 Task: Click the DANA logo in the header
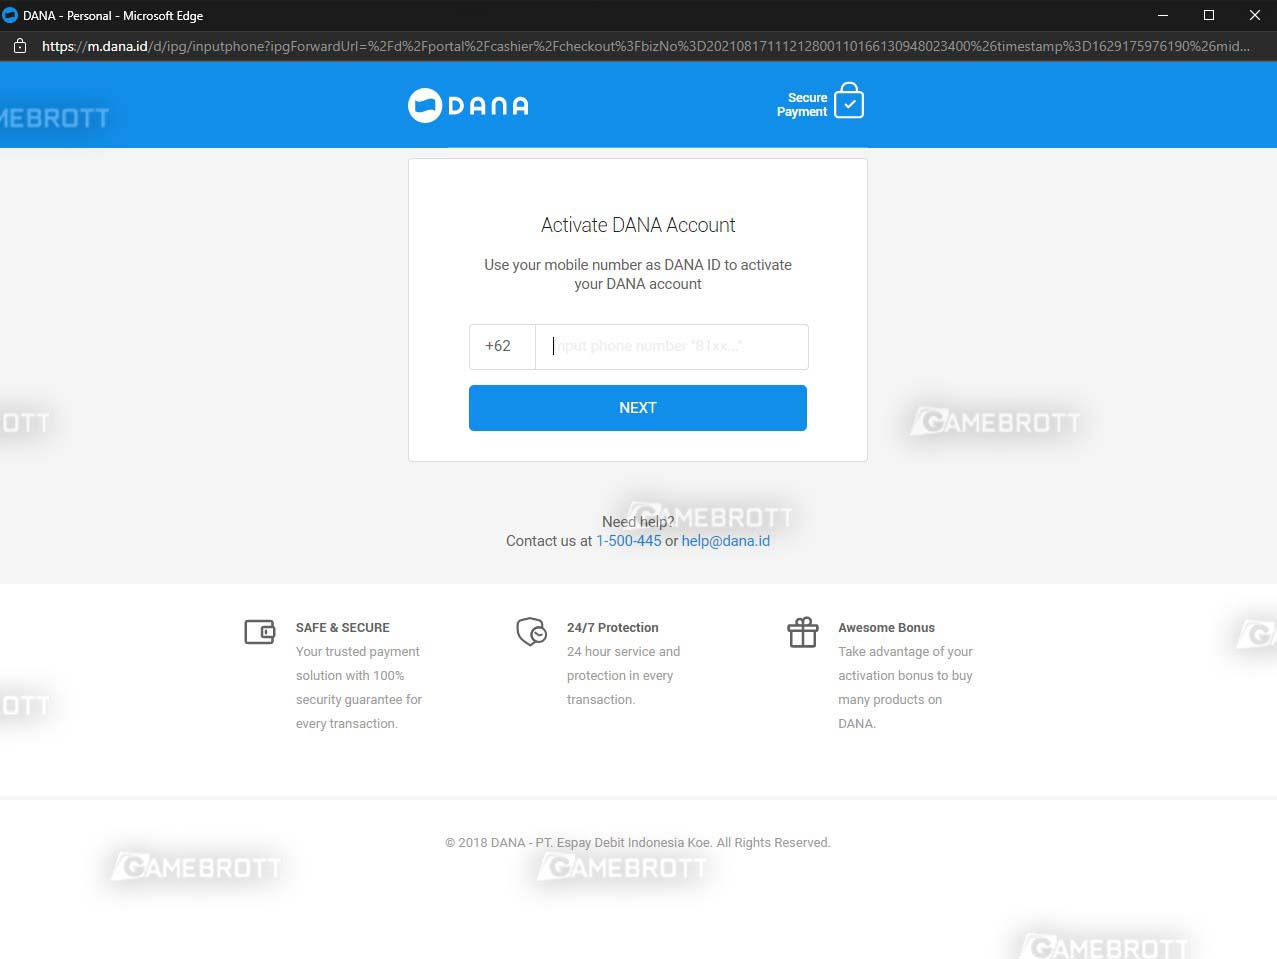(x=468, y=105)
